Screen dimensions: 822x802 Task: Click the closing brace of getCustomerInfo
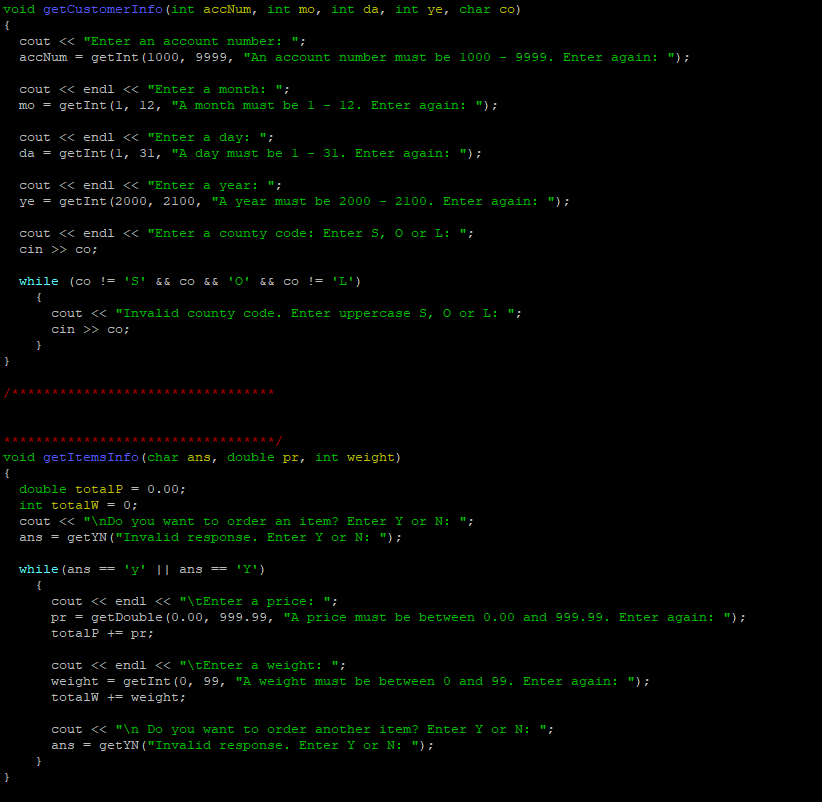coord(6,361)
